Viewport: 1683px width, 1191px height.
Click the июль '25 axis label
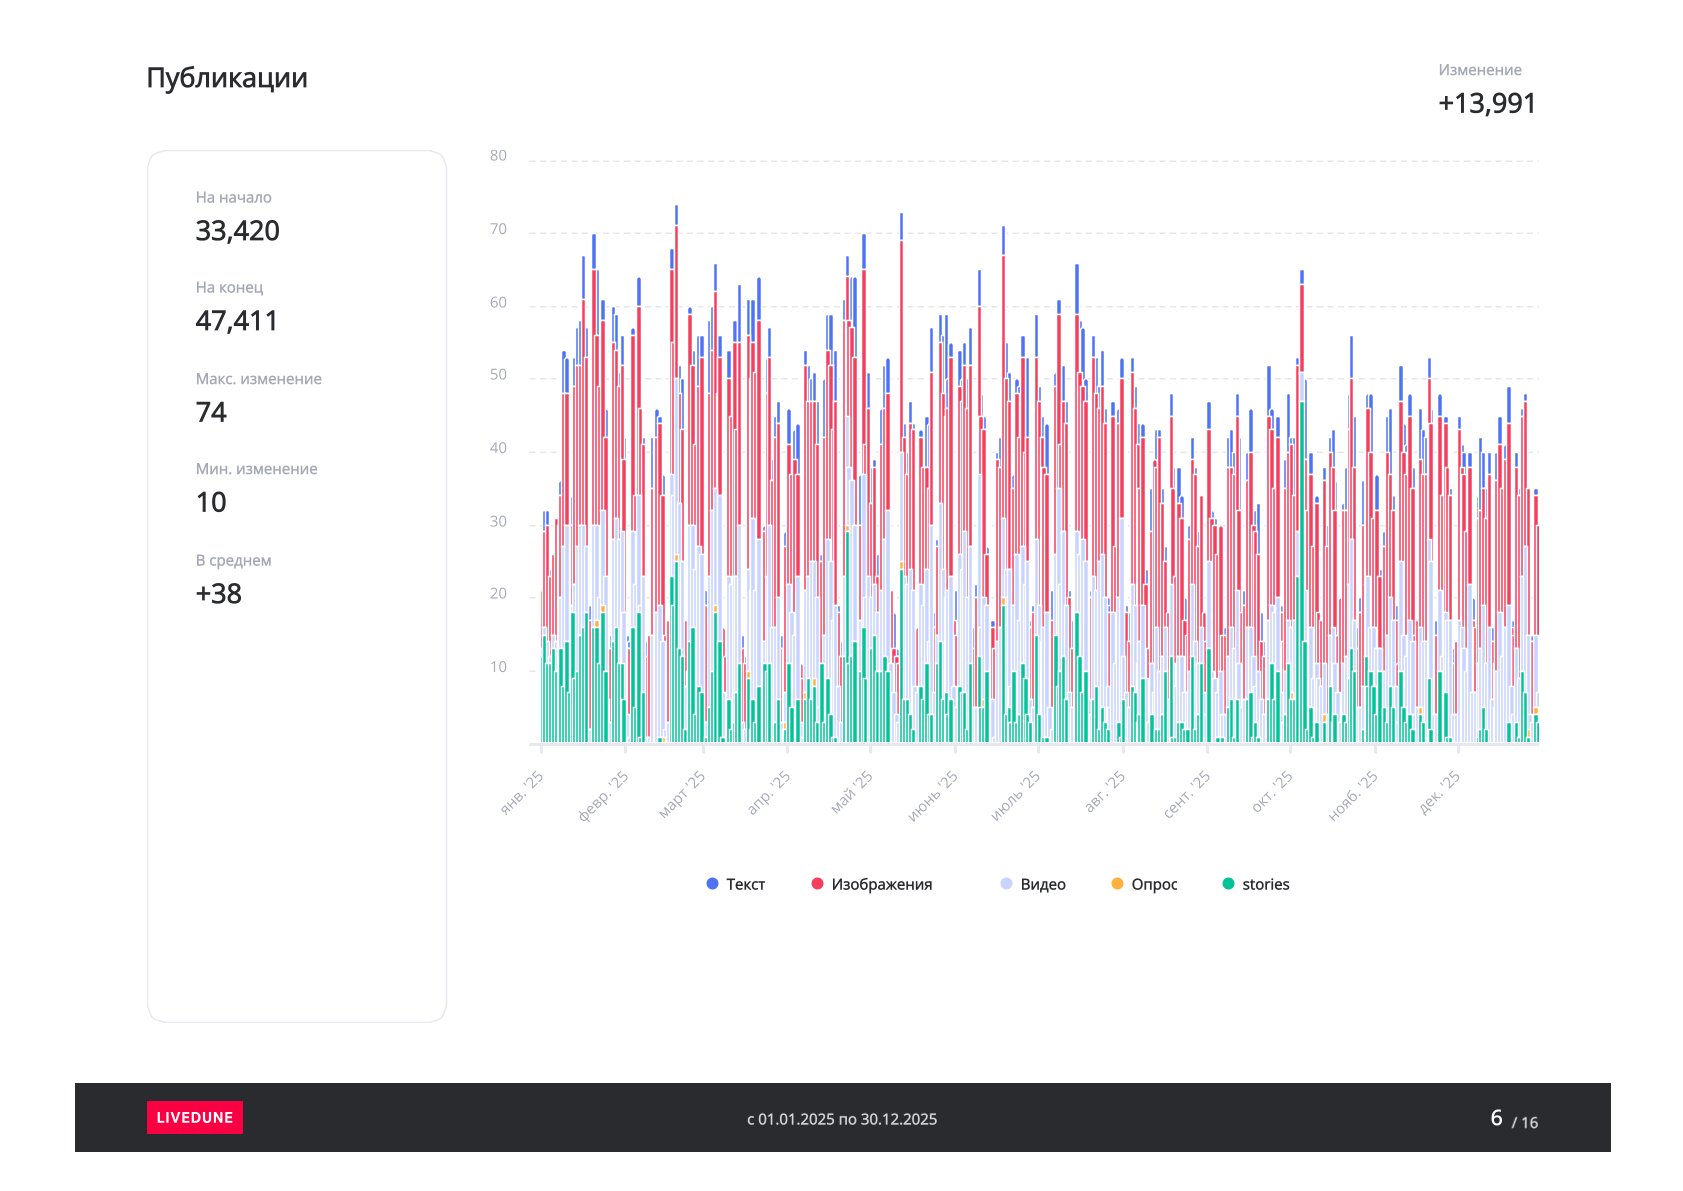pyautogui.click(x=1016, y=796)
